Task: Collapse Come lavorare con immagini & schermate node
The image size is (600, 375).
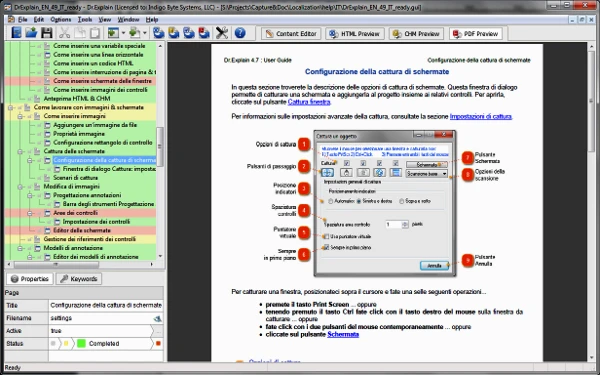Action: coord(10,108)
